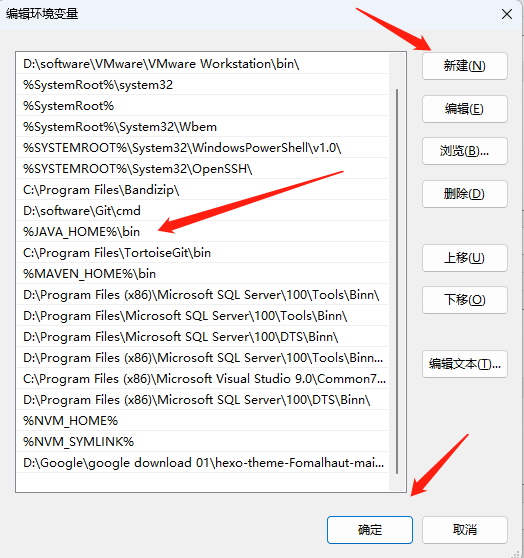Select the hexo-theme-Fomalhaut-mai... path entry
Screen dimensions: 524x558
(203, 463)
